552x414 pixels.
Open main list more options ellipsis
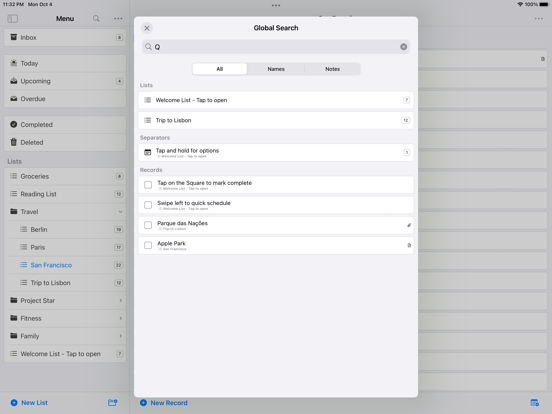tap(539, 18)
